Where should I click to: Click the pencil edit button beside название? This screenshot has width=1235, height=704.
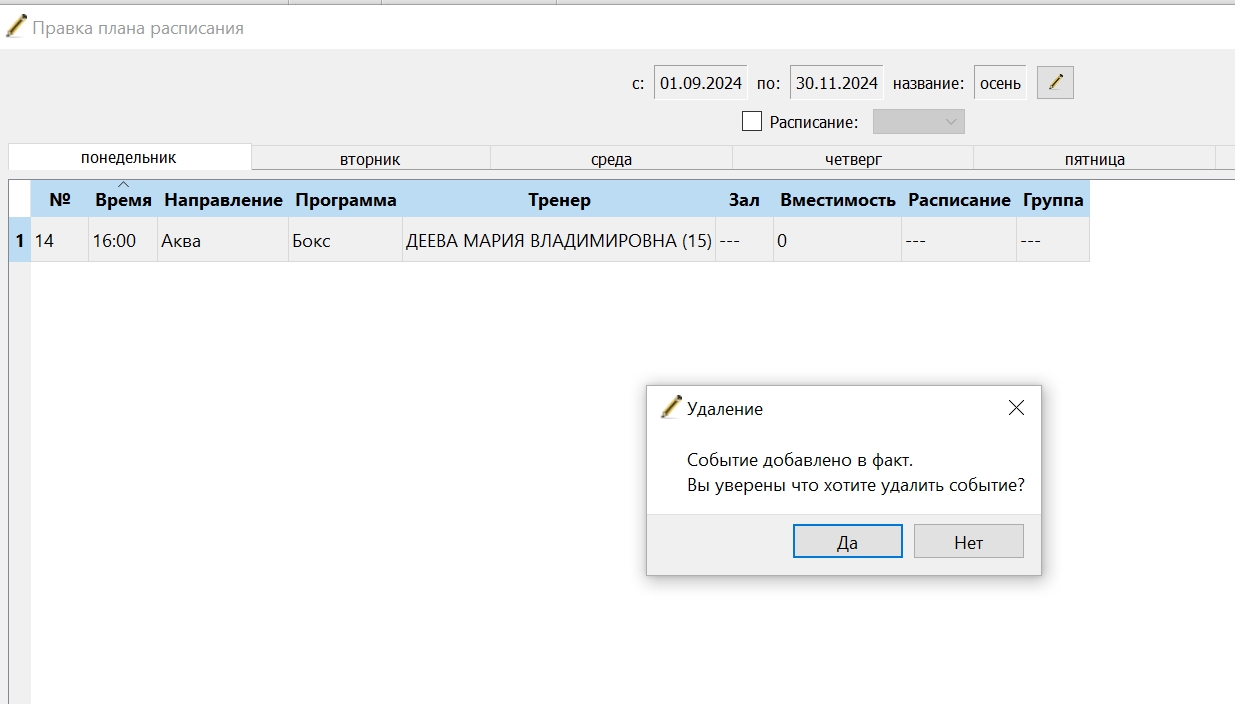1055,83
